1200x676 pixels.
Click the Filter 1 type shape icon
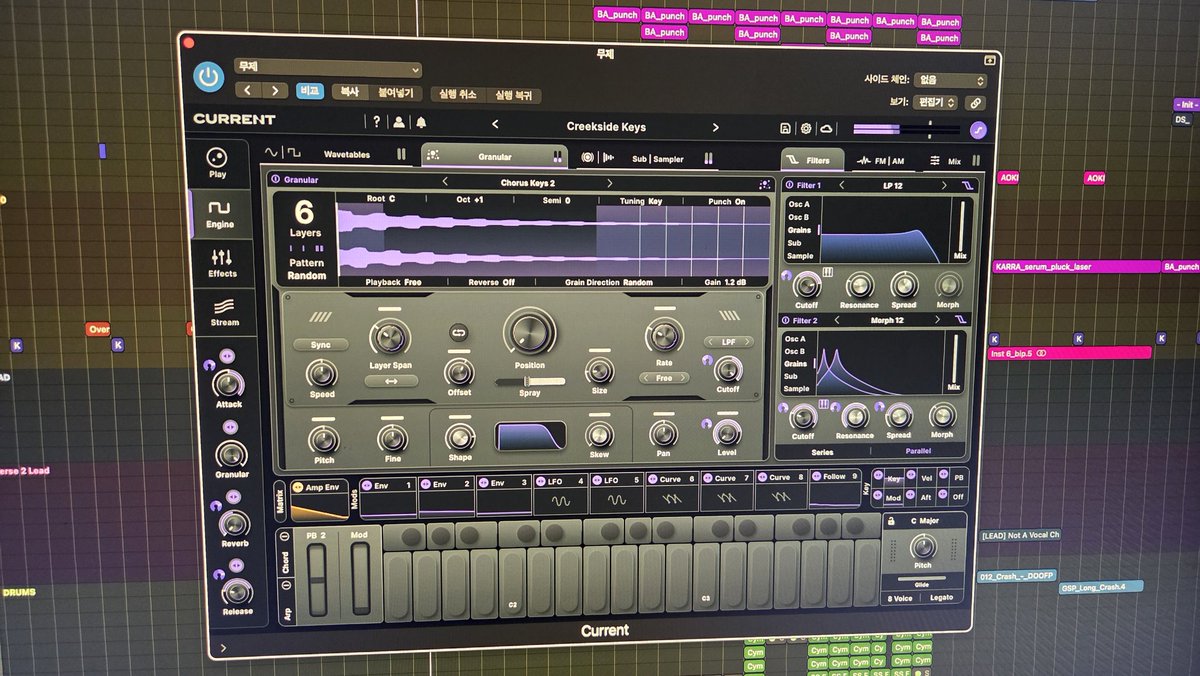pyautogui.click(x=967, y=186)
